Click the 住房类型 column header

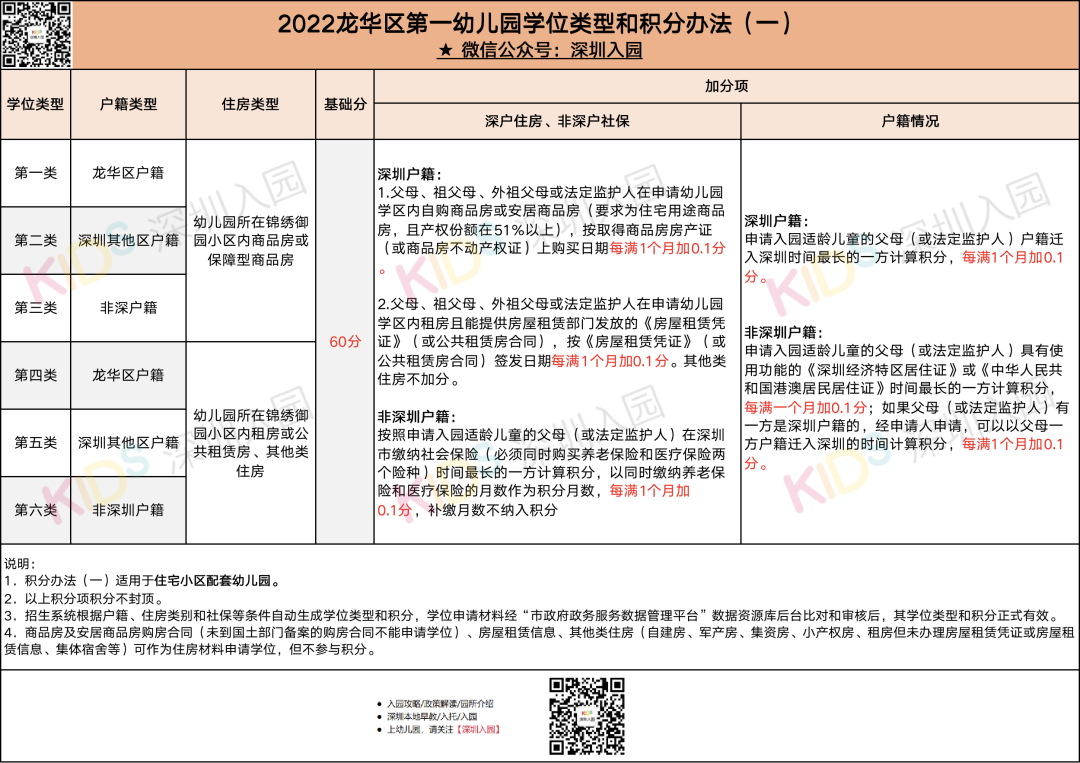point(250,105)
